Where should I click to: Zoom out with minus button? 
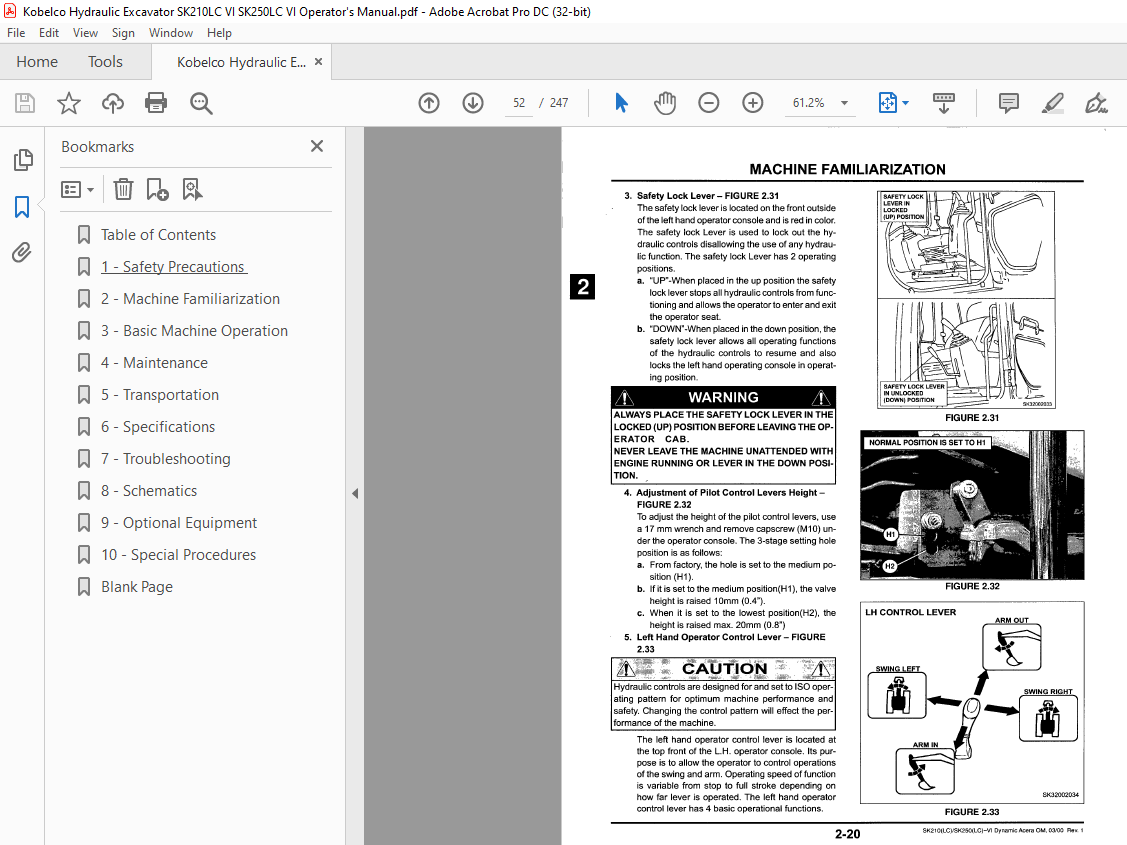coord(709,103)
